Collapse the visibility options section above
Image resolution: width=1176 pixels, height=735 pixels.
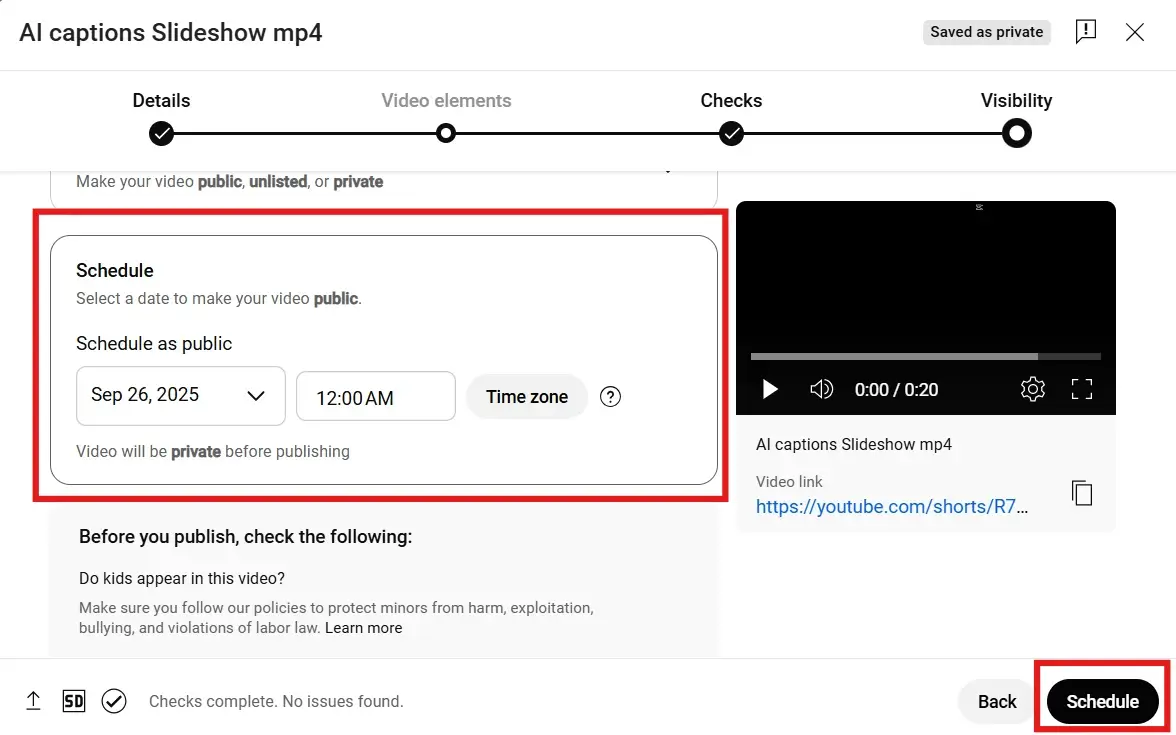tap(668, 171)
